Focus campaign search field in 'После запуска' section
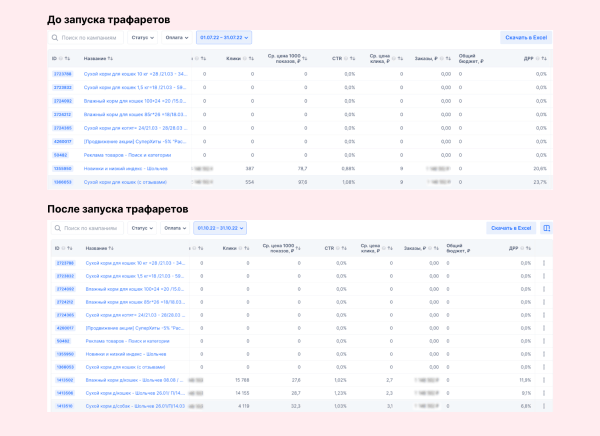Image resolution: width=600 pixels, height=436 pixels. [x=88, y=228]
